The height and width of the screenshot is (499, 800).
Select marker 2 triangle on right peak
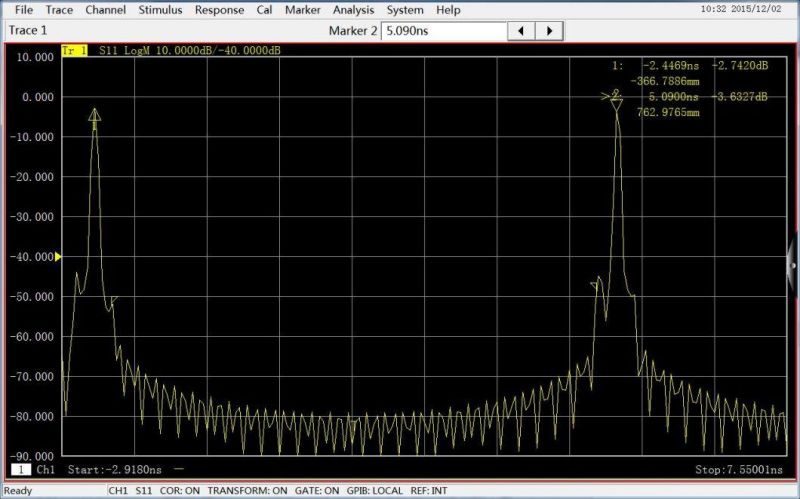tap(617, 106)
